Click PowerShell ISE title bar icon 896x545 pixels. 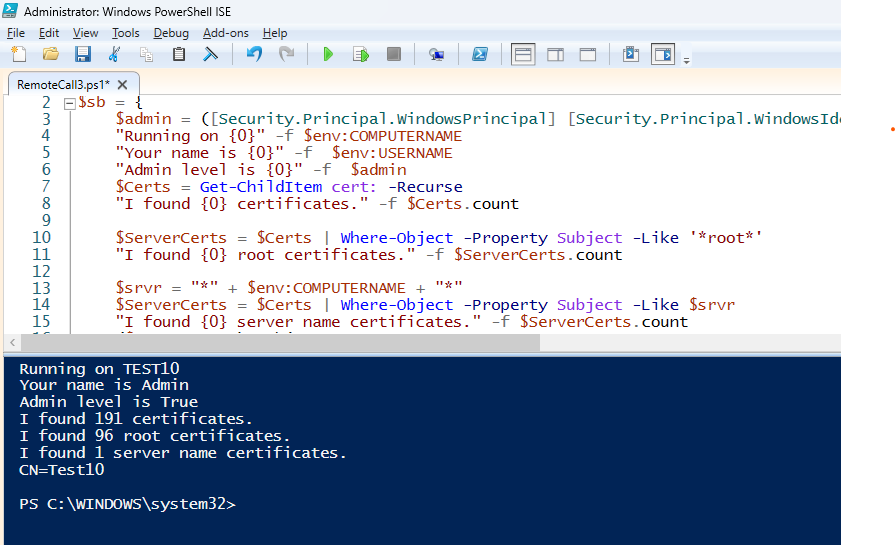click(10, 10)
